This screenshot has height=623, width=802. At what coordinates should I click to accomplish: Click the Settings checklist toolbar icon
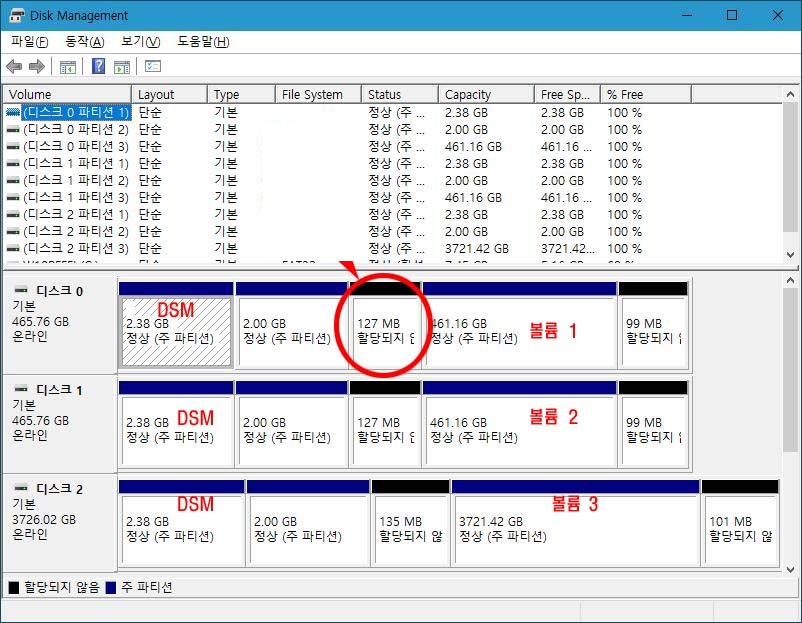[152, 67]
